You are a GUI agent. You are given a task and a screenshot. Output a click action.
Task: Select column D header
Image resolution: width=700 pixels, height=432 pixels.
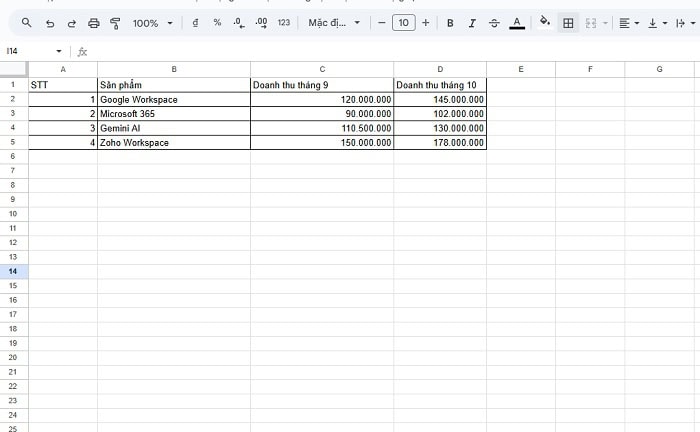[440, 69]
